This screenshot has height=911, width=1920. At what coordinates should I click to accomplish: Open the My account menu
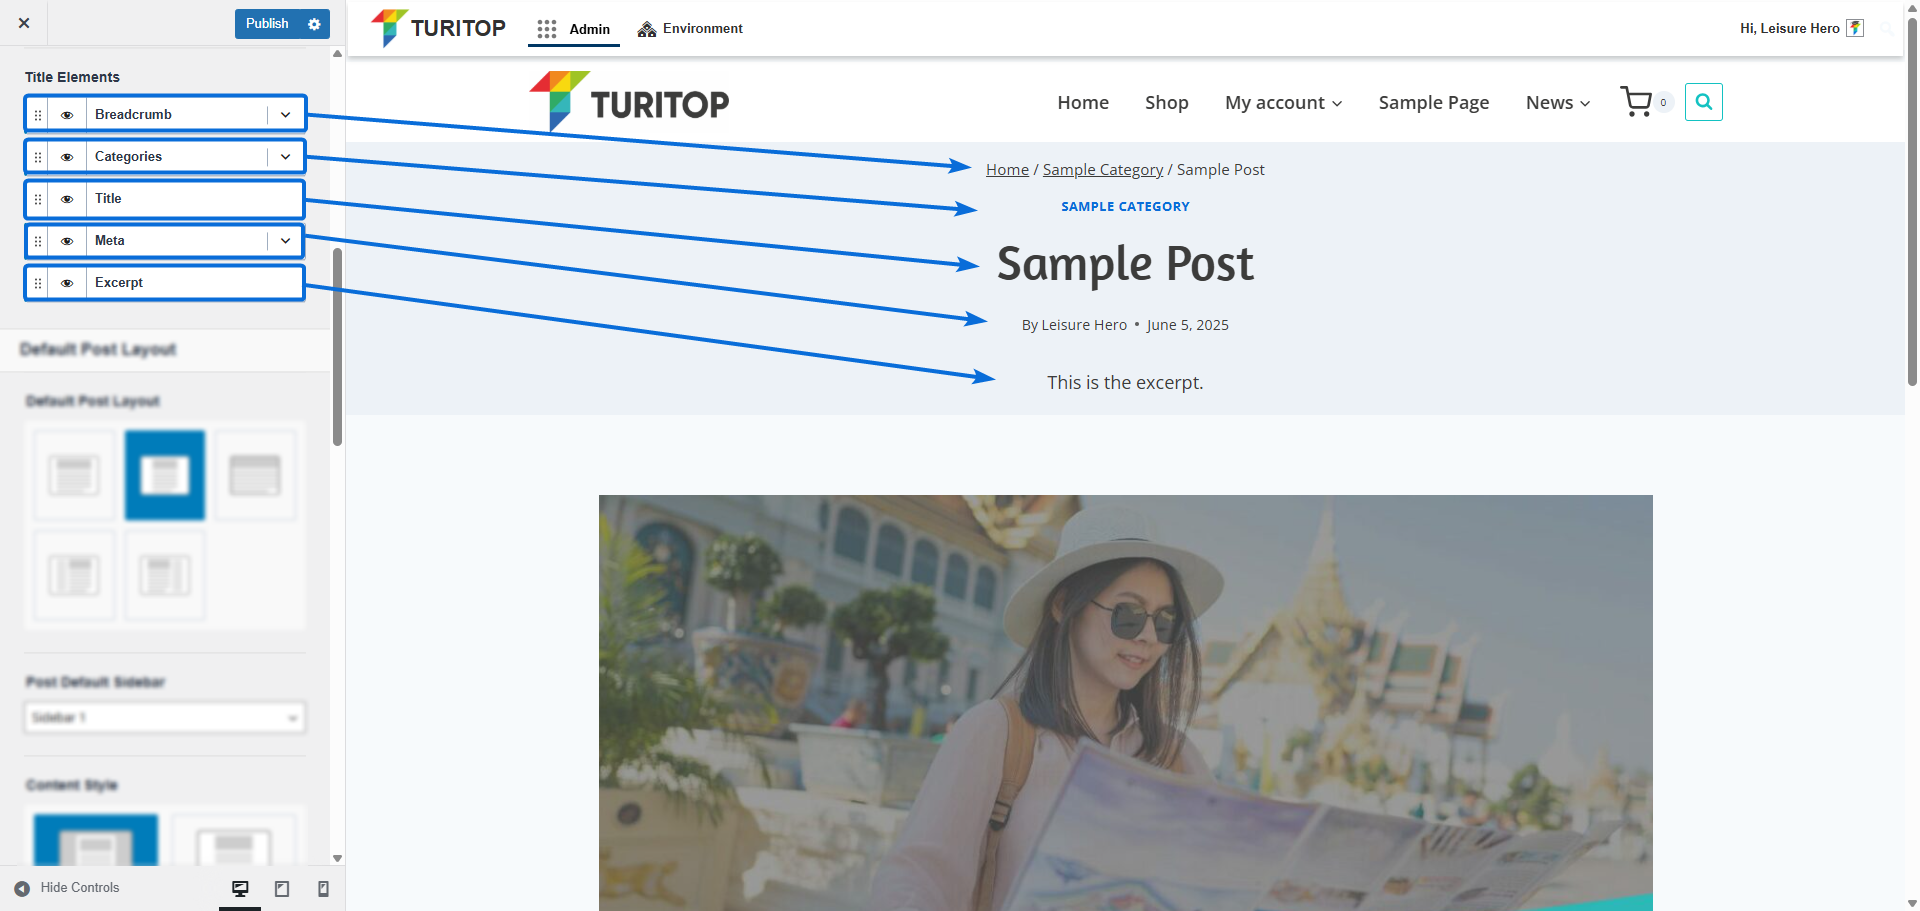pos(1283,103)
